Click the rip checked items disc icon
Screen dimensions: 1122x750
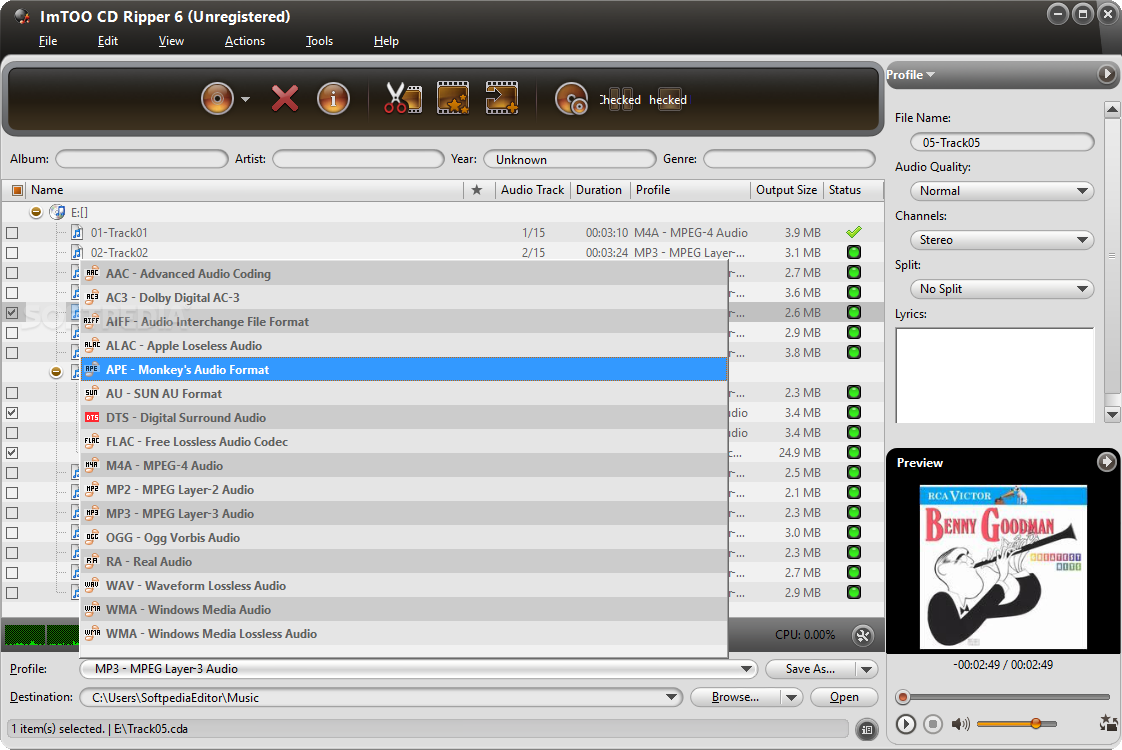571,99
